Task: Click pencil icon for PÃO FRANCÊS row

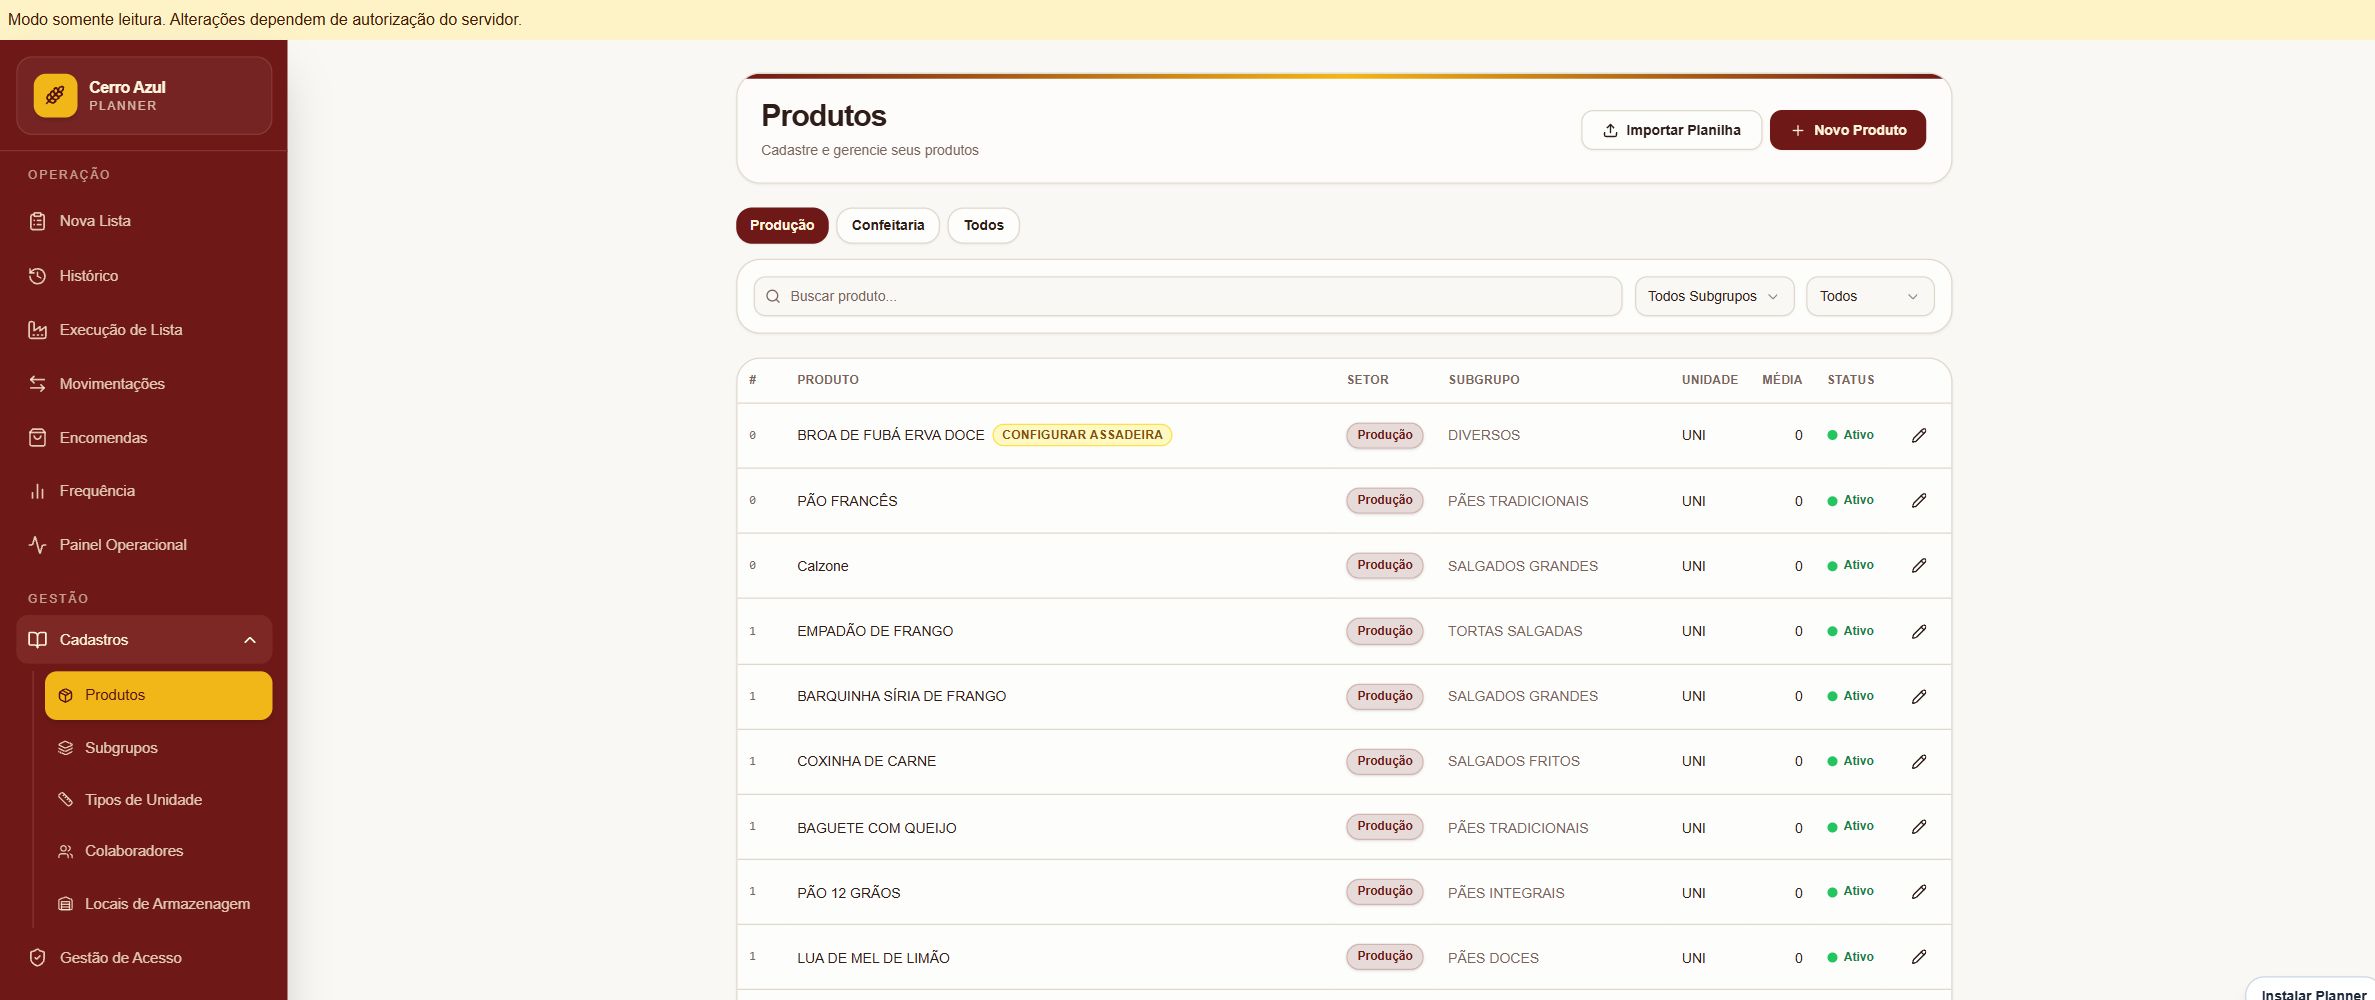Action: [1918, 500]
